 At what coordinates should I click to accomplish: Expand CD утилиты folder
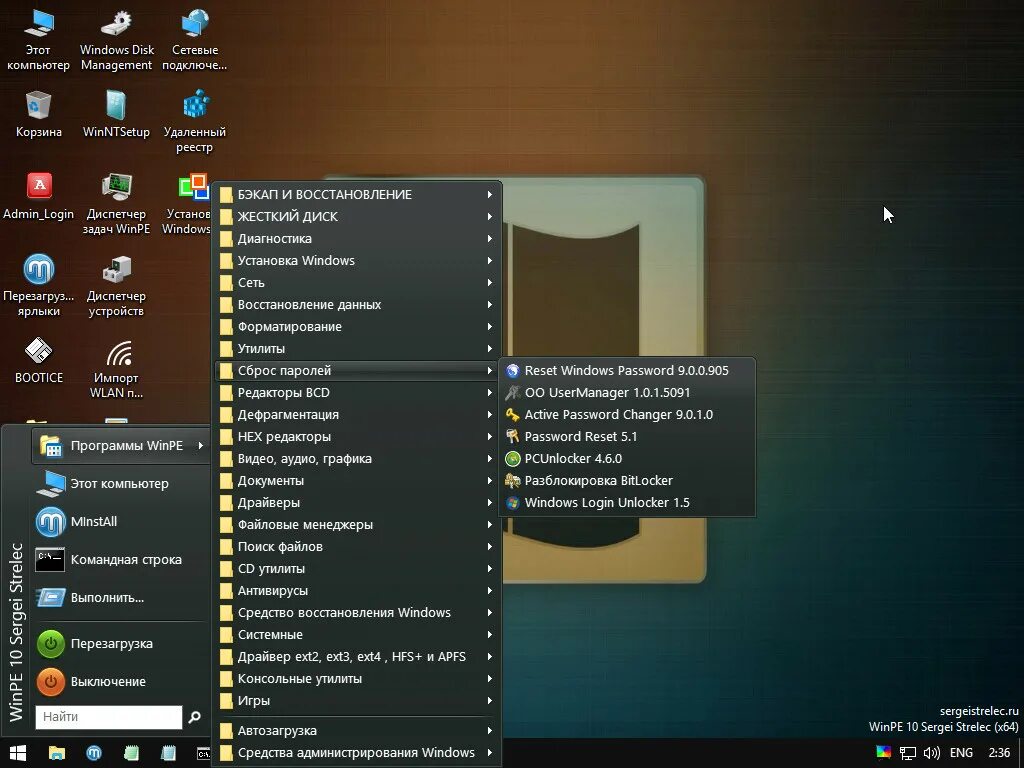point(357,569)
